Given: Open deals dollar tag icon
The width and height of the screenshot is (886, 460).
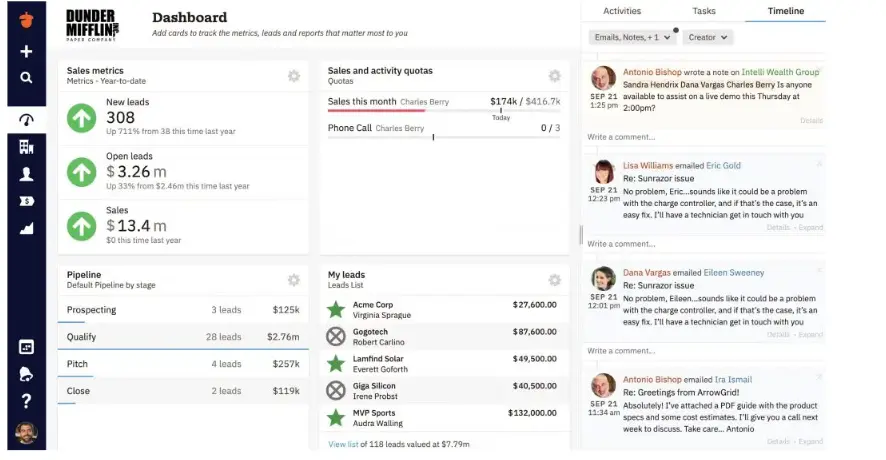Looking at the screenshot, I should coord(27,201).
